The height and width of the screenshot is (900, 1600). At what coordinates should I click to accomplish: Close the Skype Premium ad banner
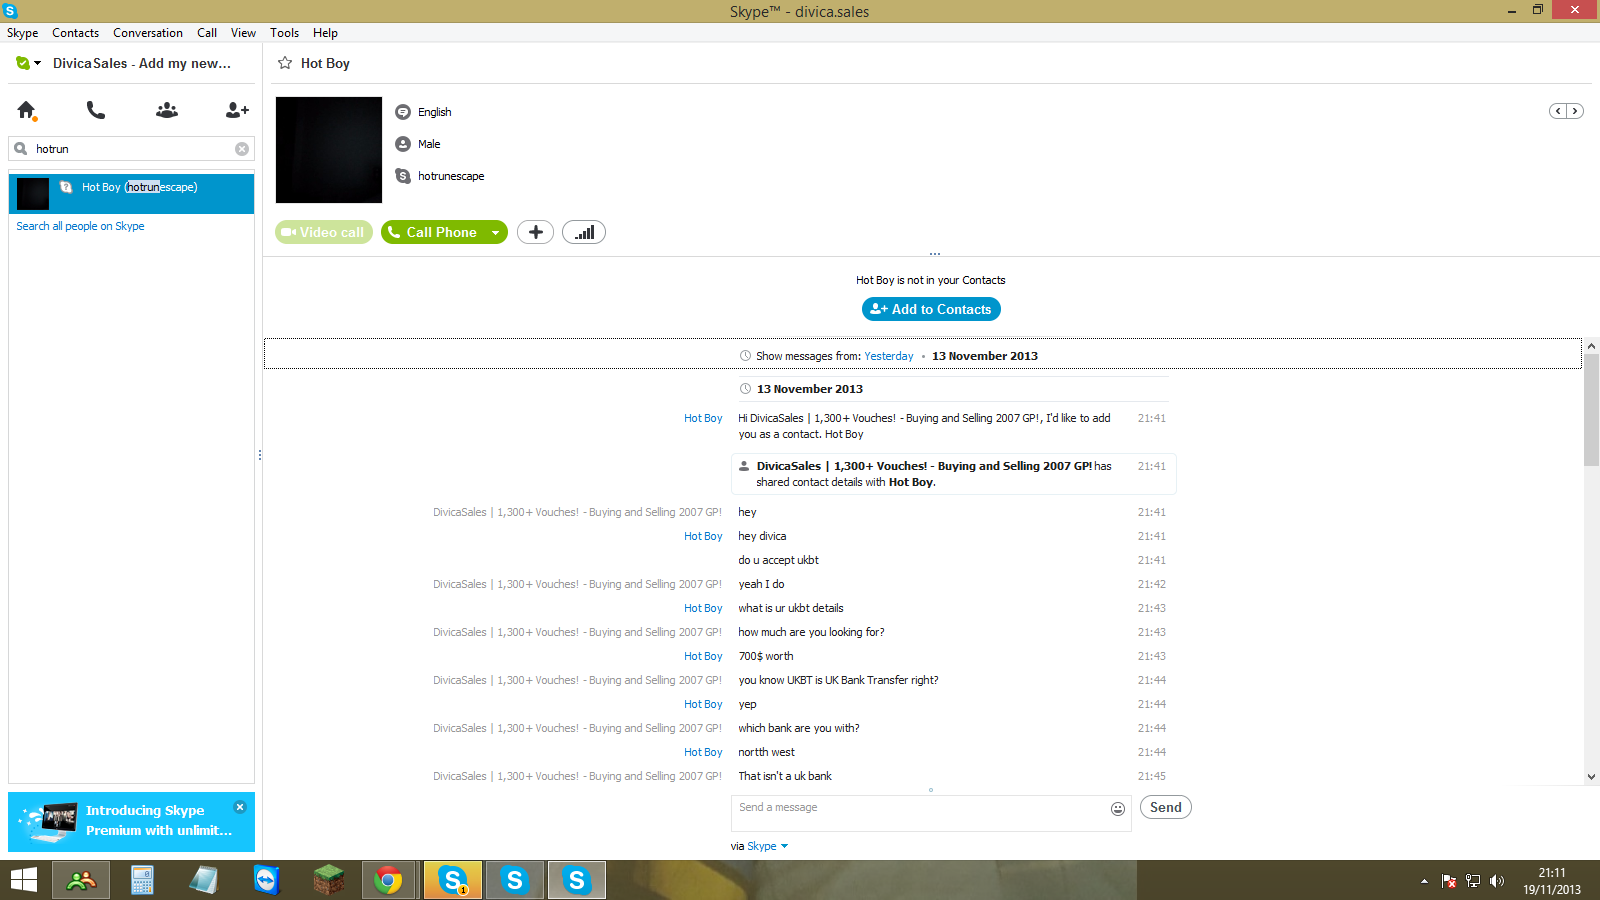coord(240,807)
